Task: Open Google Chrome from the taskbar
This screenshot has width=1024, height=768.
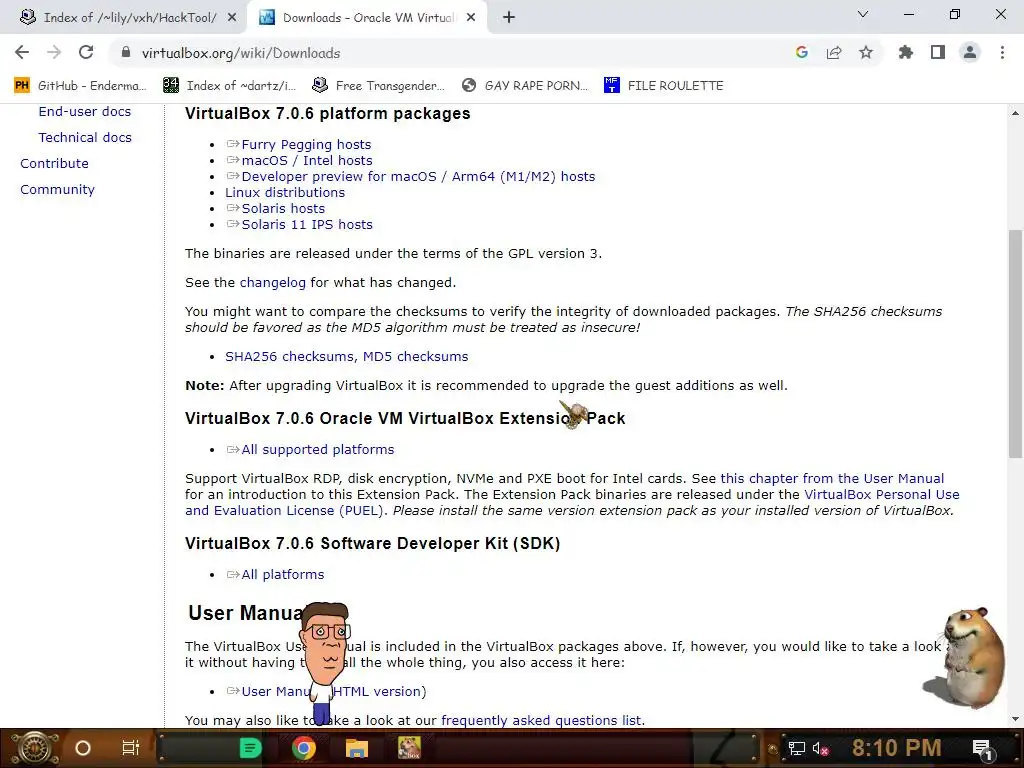Action: 303,748
